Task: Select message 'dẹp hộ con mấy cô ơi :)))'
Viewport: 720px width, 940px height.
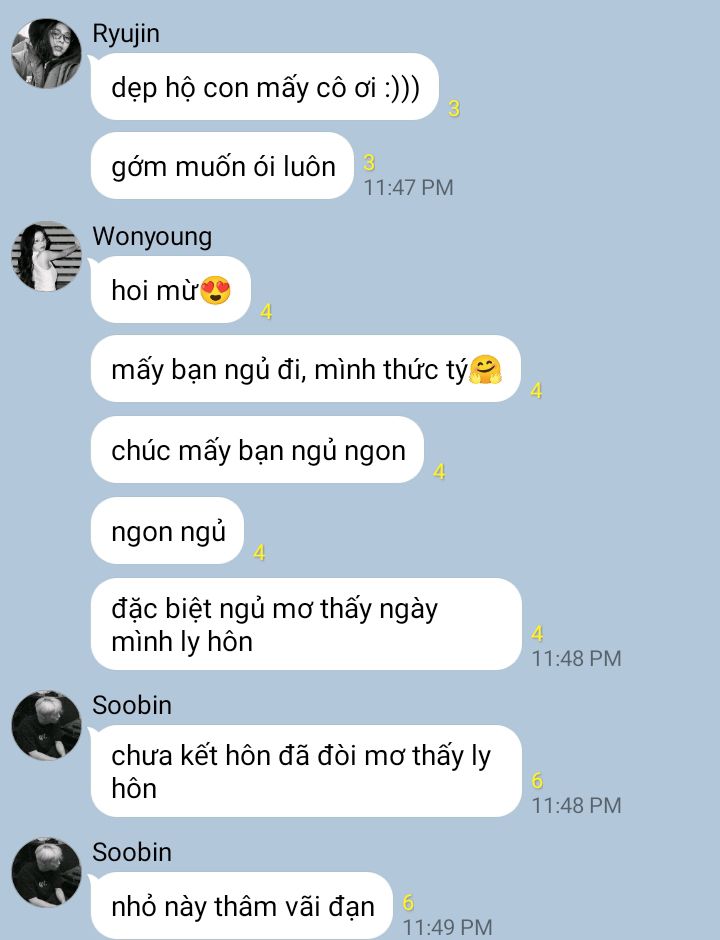Action: (264, 86)
